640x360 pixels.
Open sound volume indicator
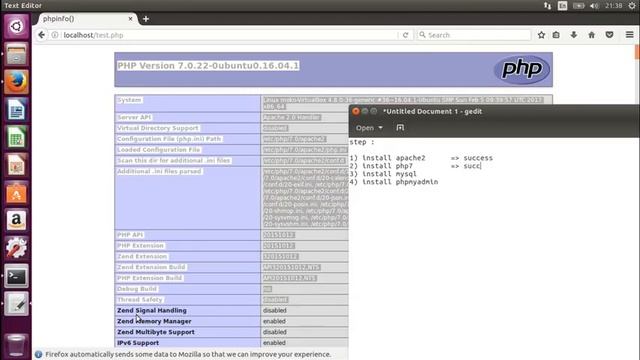pos(594,6)
